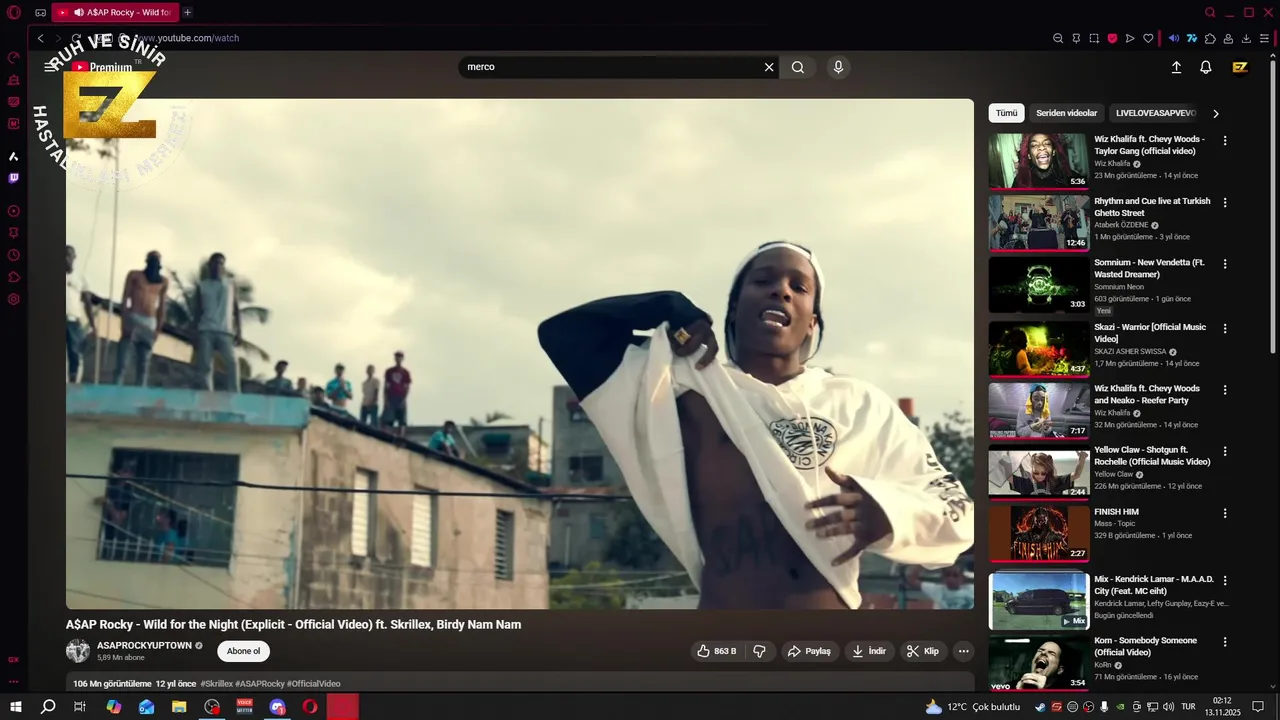This screenshot has height=720, width=1280.
Task: Open the ASAPROCKYUPTOWN channel link
Action: [144, 646]
